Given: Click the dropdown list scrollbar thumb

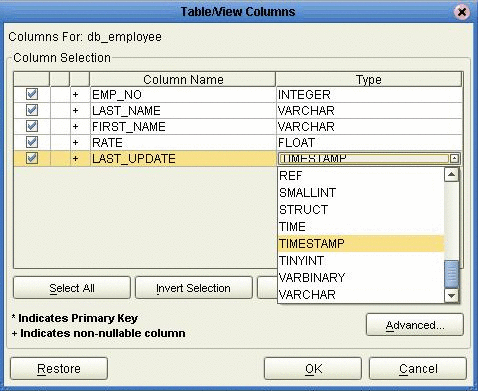Looking at the screenshot, I should click(452, 274).
